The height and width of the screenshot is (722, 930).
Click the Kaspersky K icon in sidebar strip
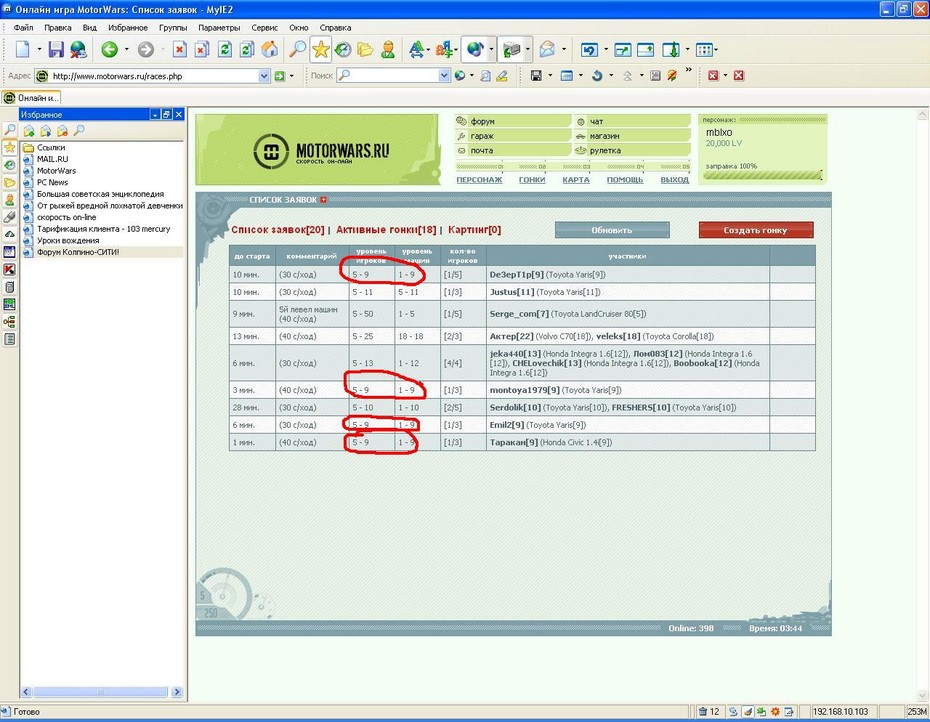pyautogui.click(x=9, y=269)
